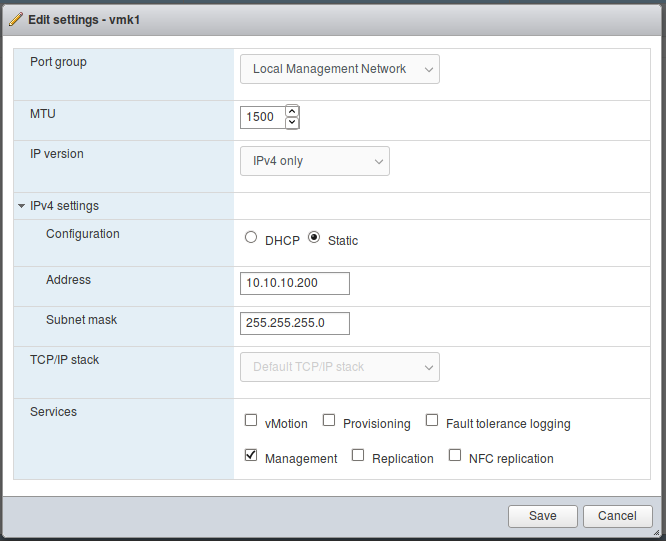The image size is (666, 541).
Task: Decrease MTU with the down arrow
Action: (292, 123)
